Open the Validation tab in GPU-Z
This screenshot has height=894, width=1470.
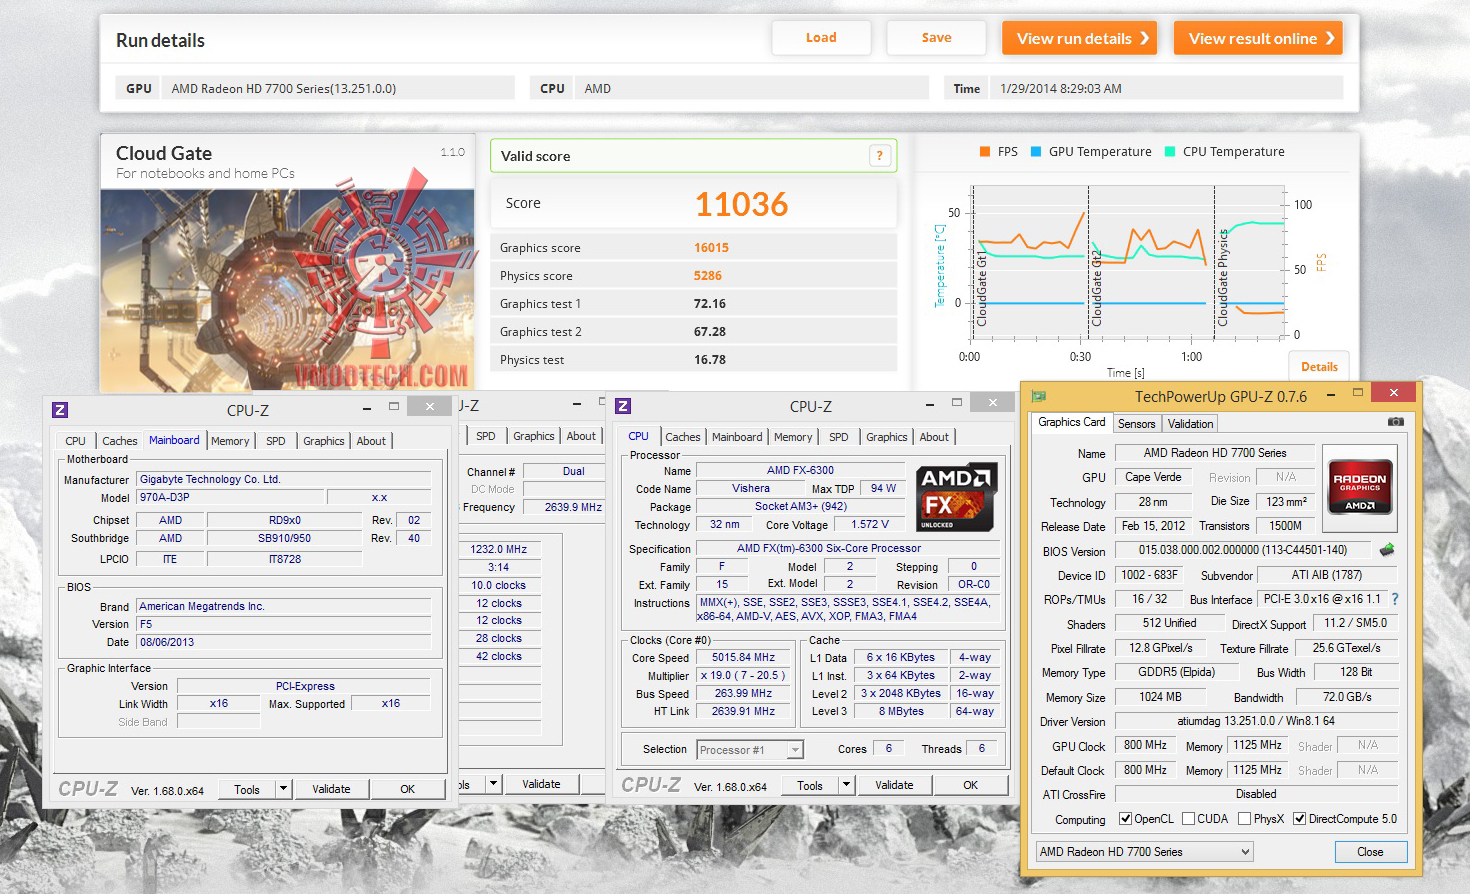pos(1190,424)
